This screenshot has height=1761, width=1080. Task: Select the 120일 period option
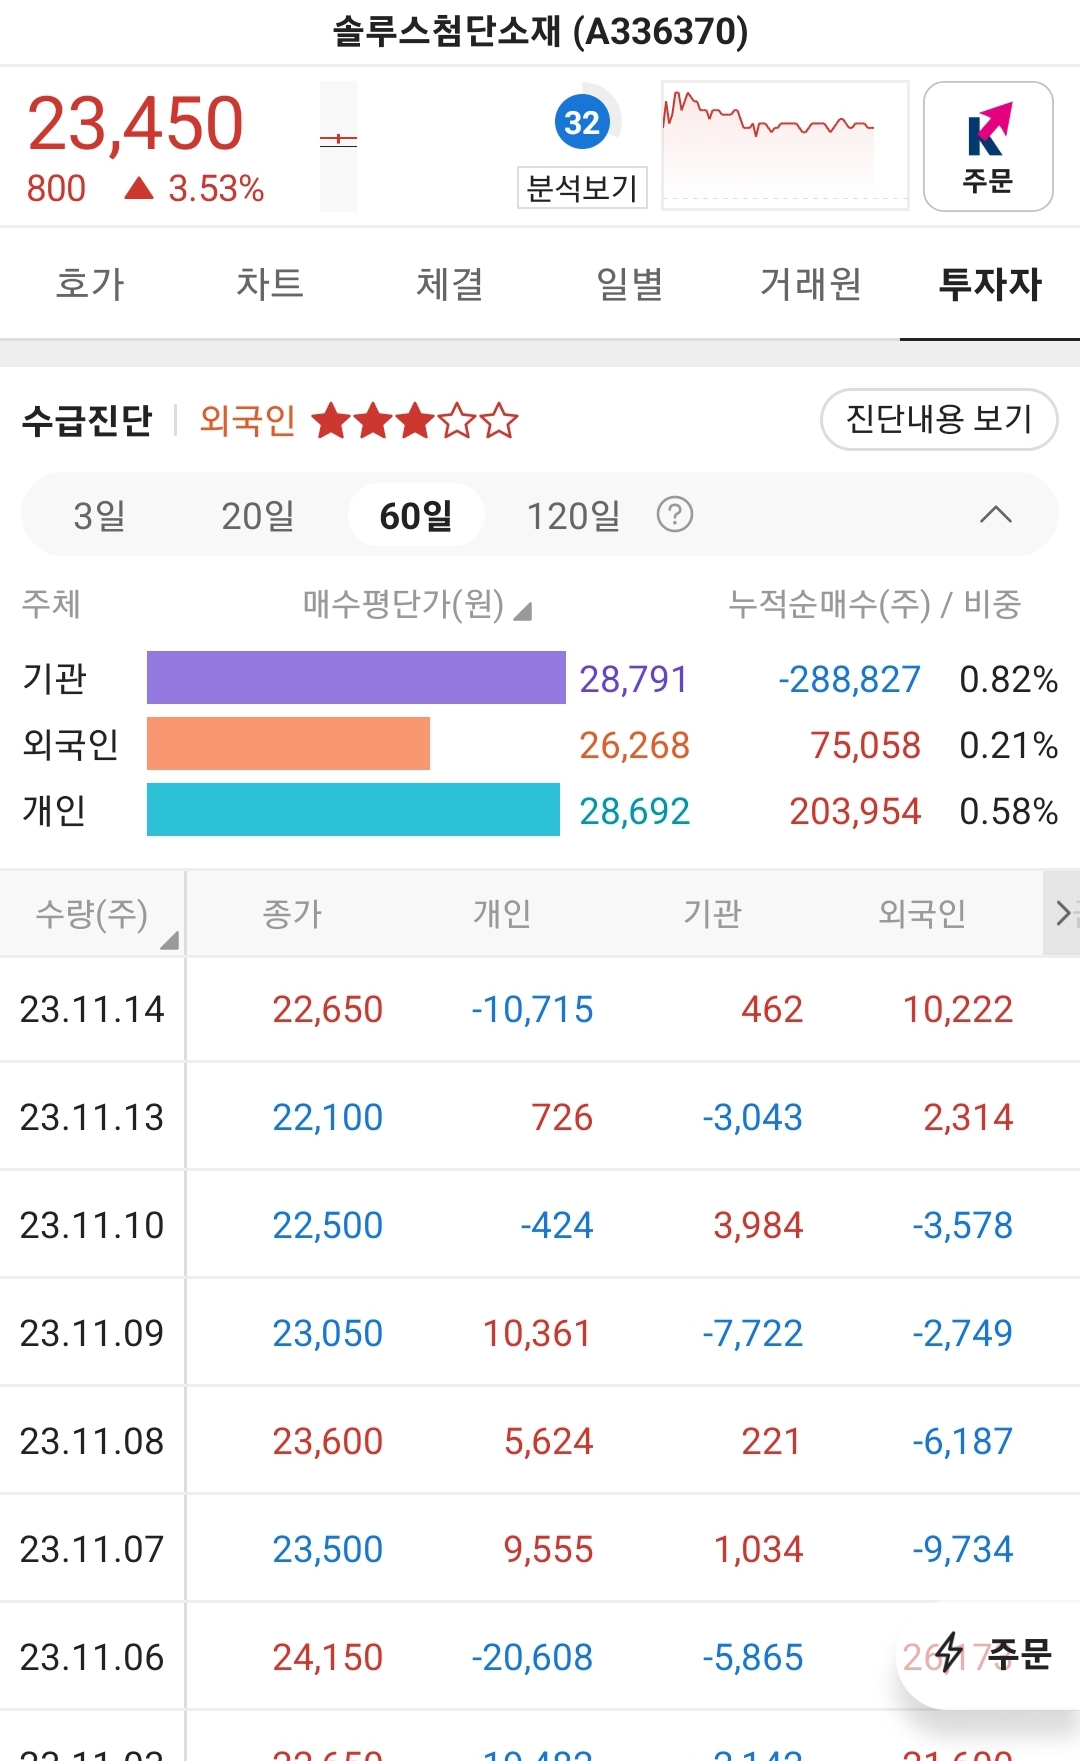click(x=574, y=516)
